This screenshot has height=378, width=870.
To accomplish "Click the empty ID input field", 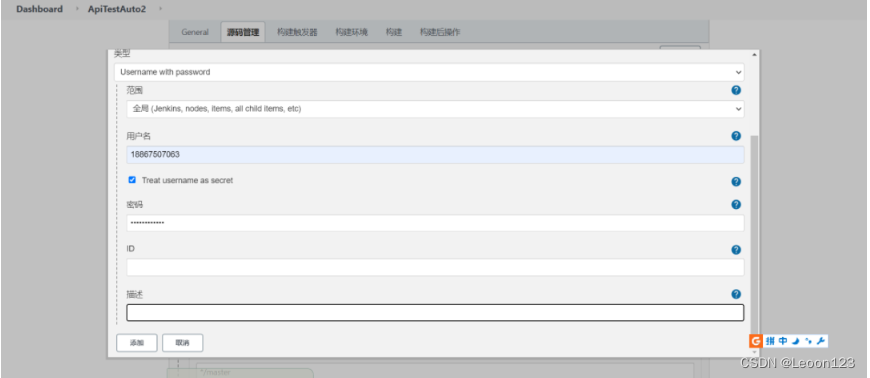I will pos(435,268).
